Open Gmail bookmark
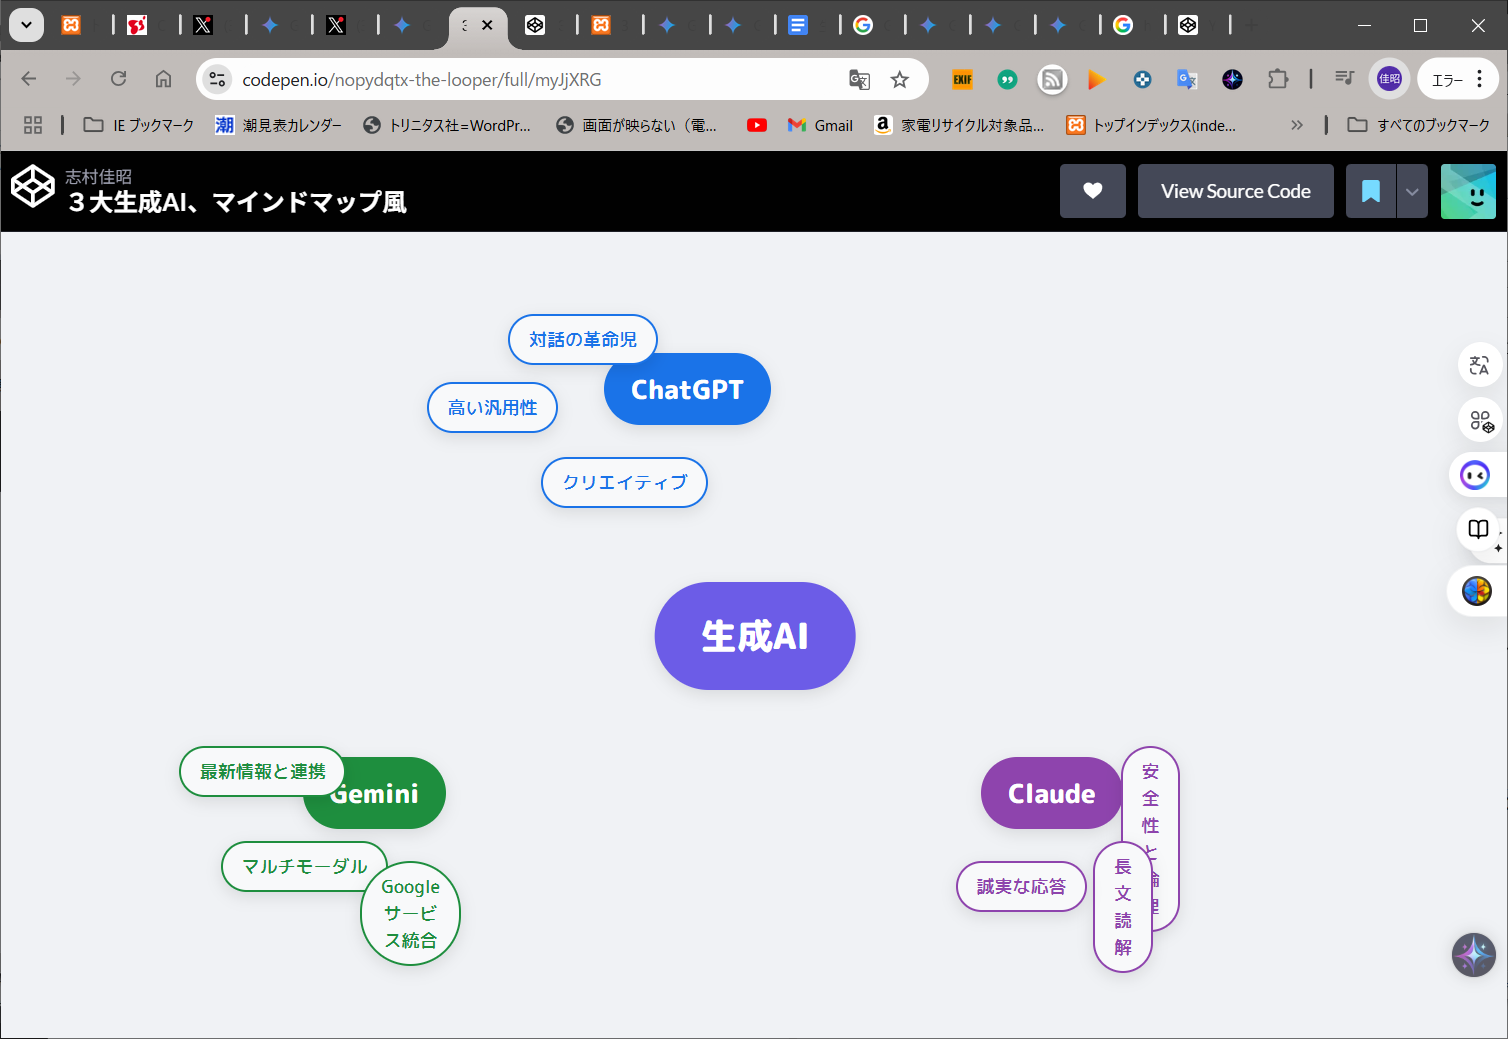Viewport: 1508px width, 1039px height. (x=820, y=125)
